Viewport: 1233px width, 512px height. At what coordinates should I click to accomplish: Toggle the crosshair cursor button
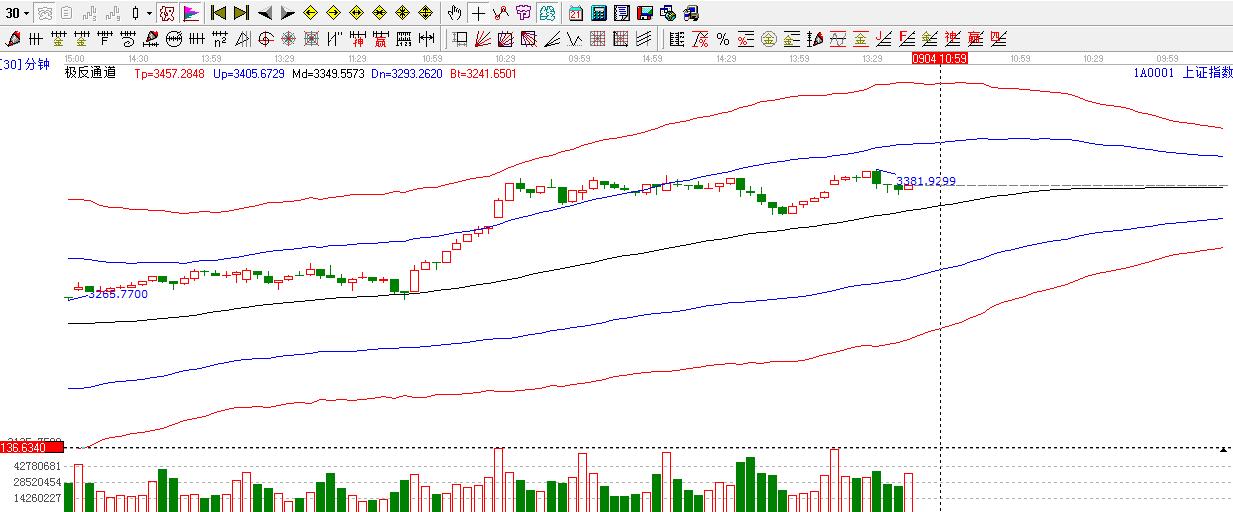pos(478,13)
